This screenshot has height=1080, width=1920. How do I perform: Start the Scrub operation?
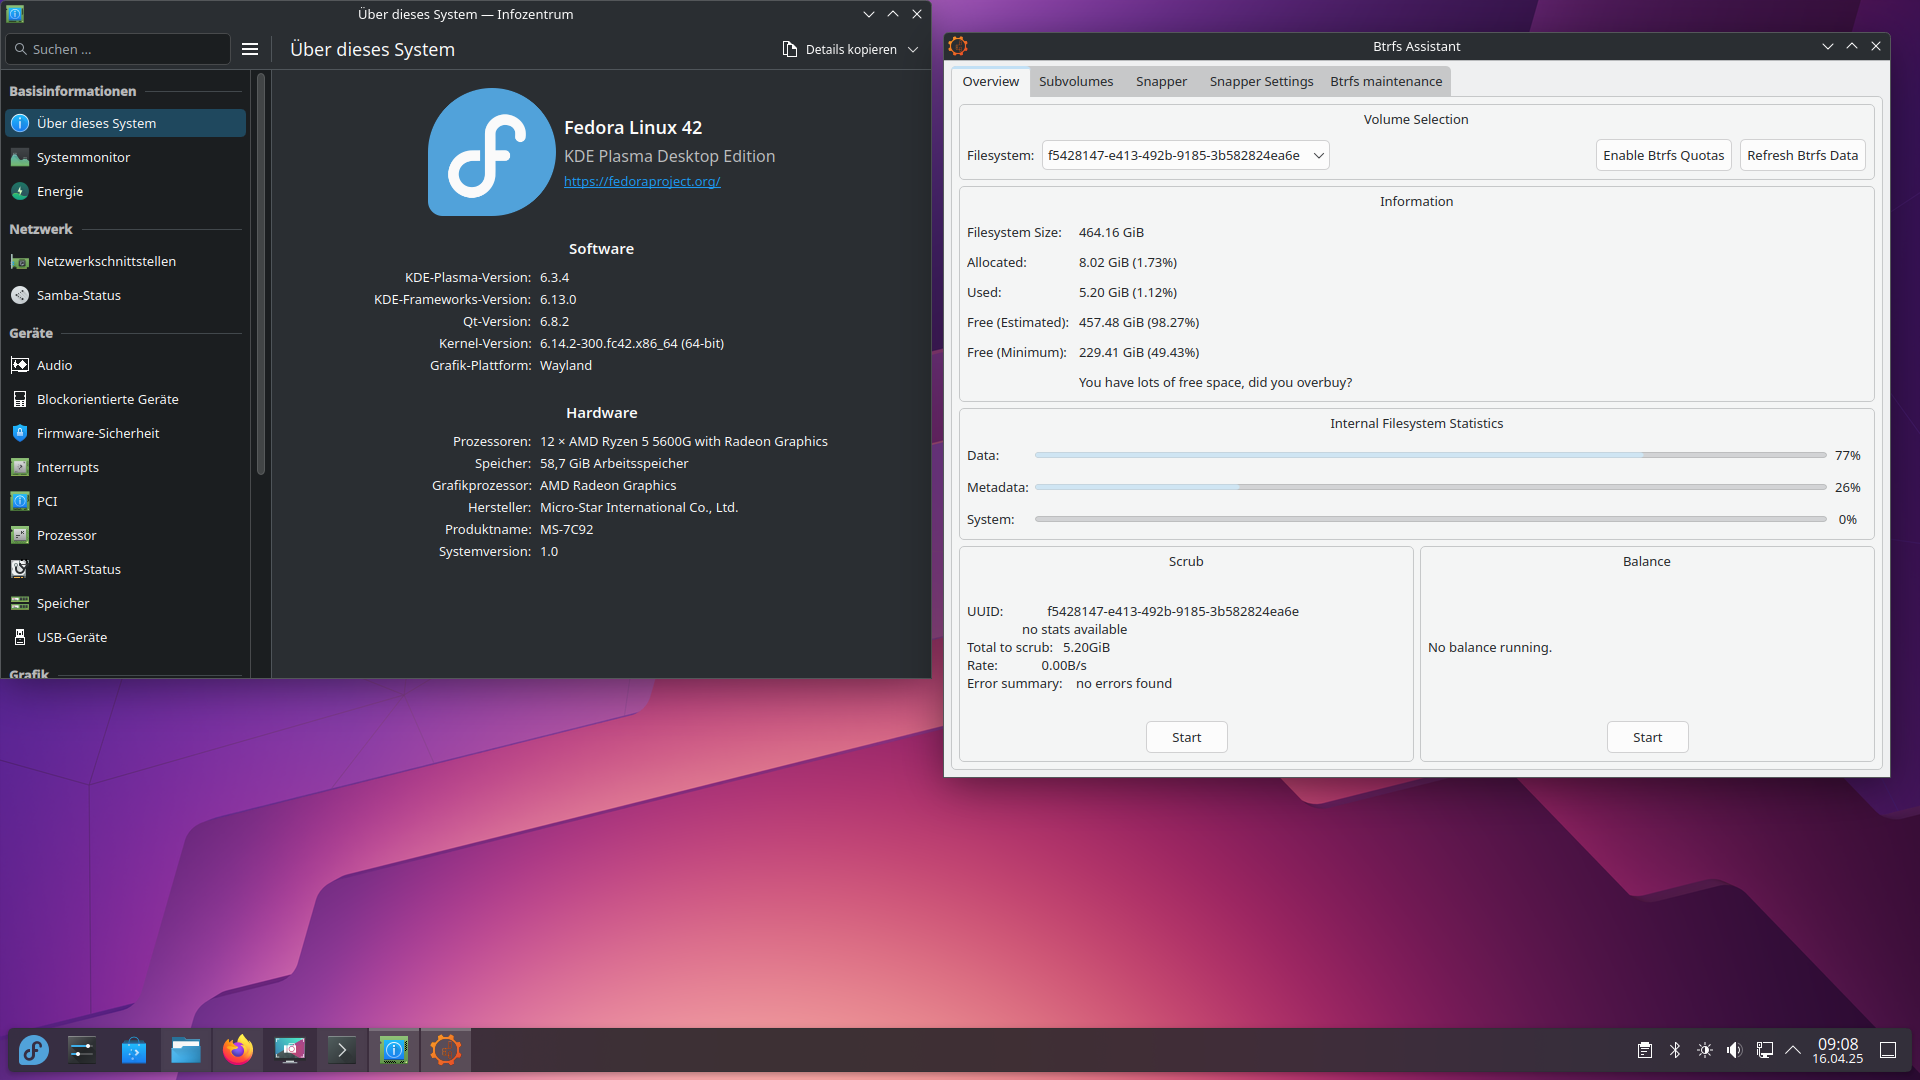click(1186, 737)
